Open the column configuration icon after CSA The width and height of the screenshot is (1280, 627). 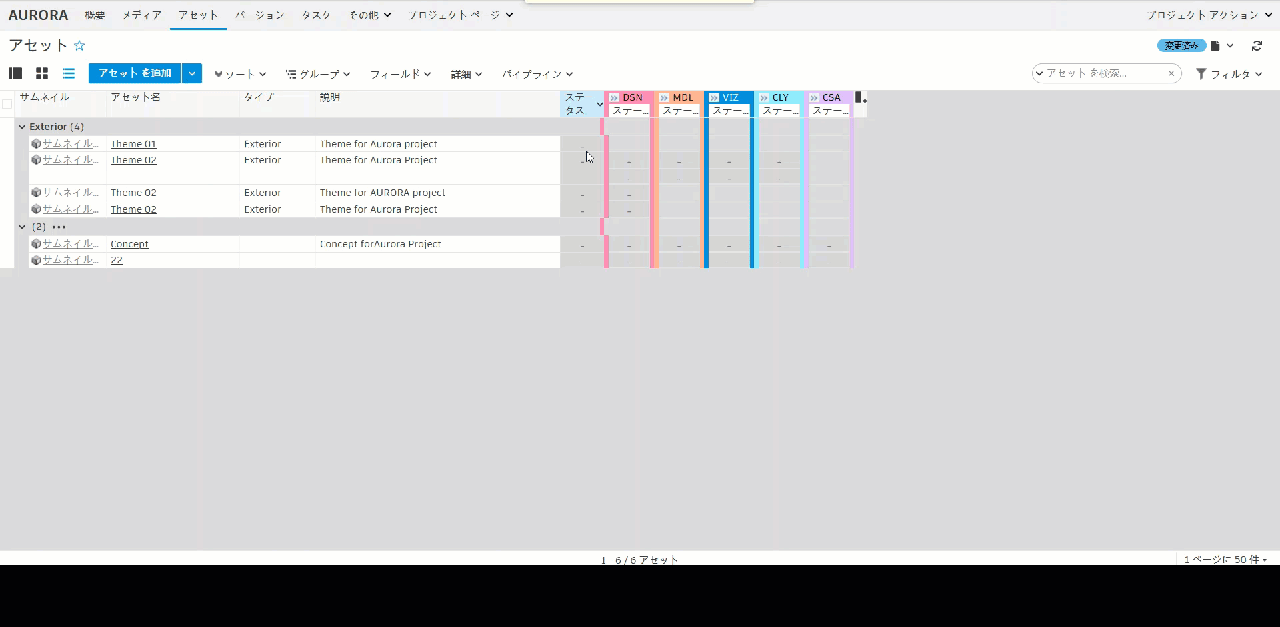(x=860, y=98)
